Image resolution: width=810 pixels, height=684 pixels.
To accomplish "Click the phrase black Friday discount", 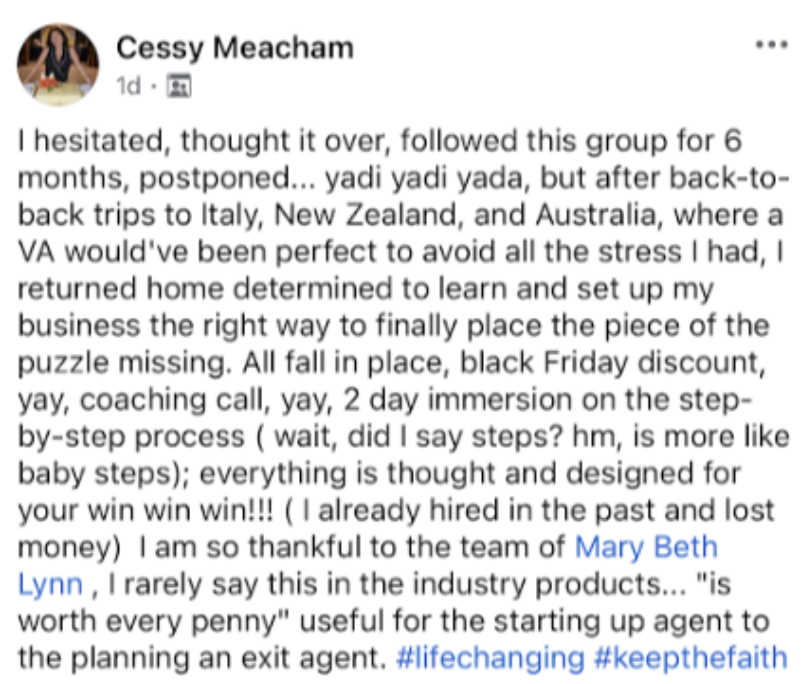I will [x=613, y=363].
